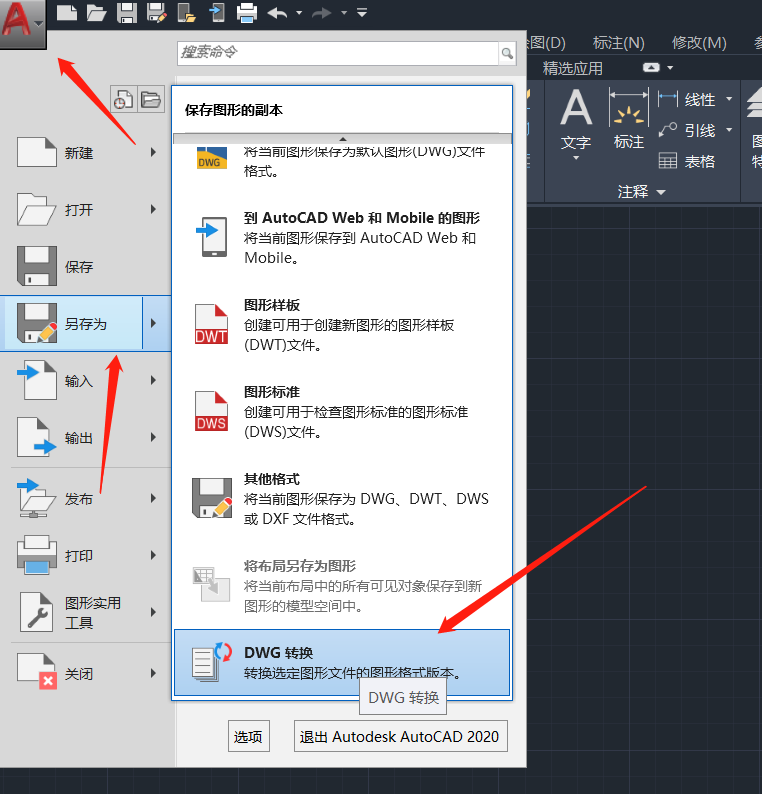Click inside the search commands field

tap(338, 53)
